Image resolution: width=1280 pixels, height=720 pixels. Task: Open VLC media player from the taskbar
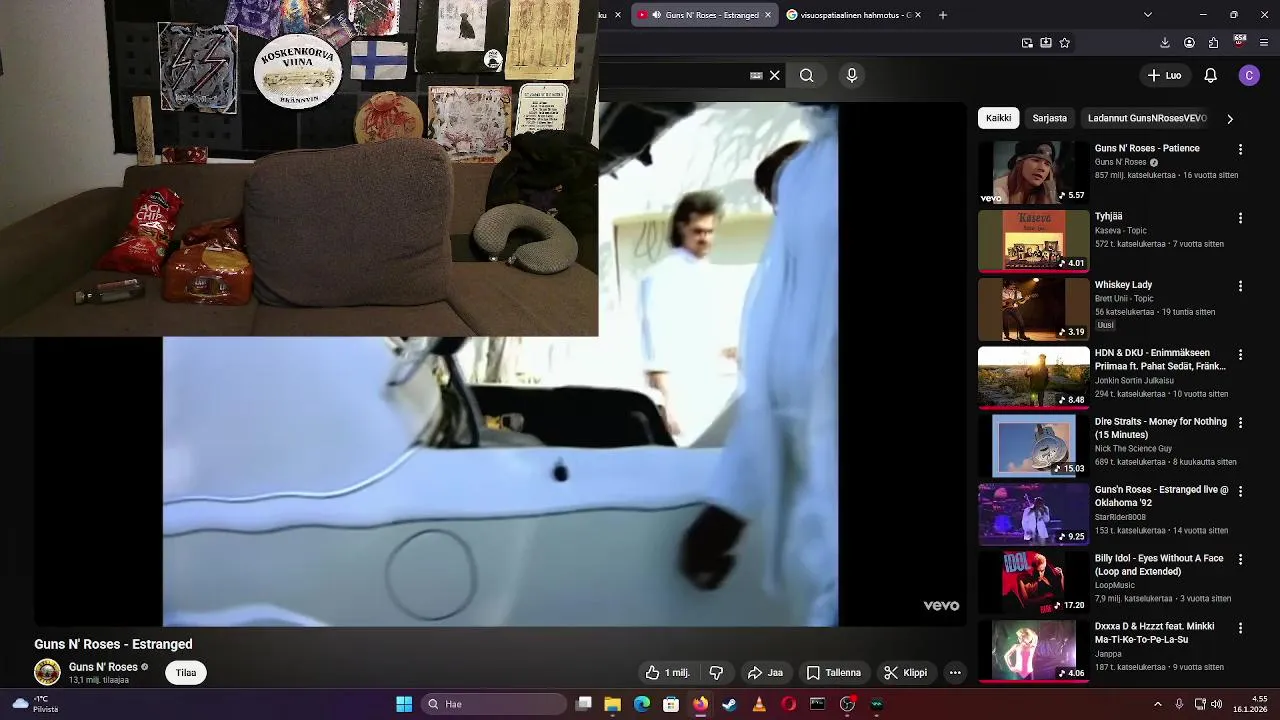[x=759, y=704]
